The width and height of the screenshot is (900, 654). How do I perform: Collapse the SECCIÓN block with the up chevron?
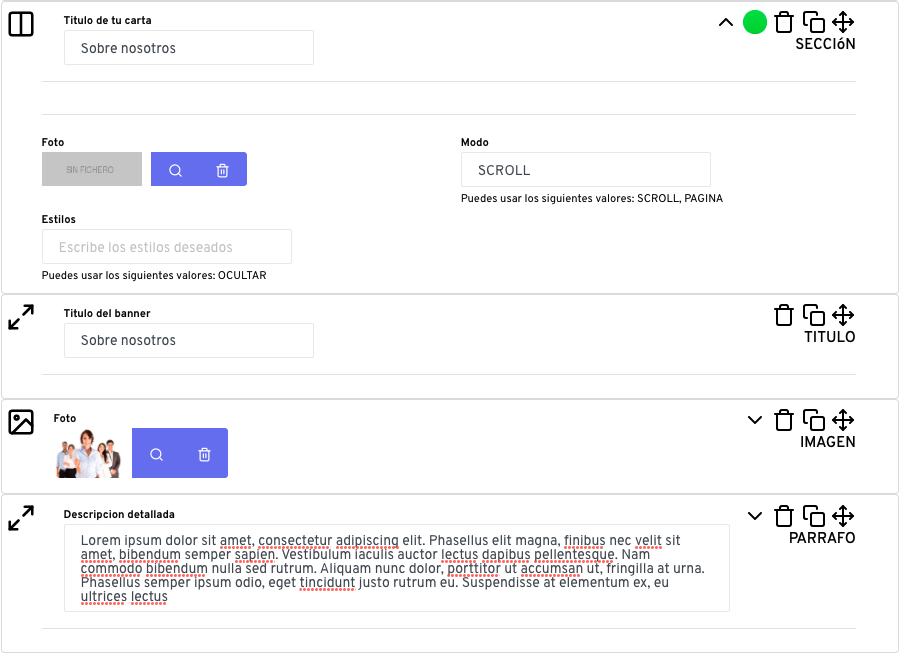tap(726, 22)
